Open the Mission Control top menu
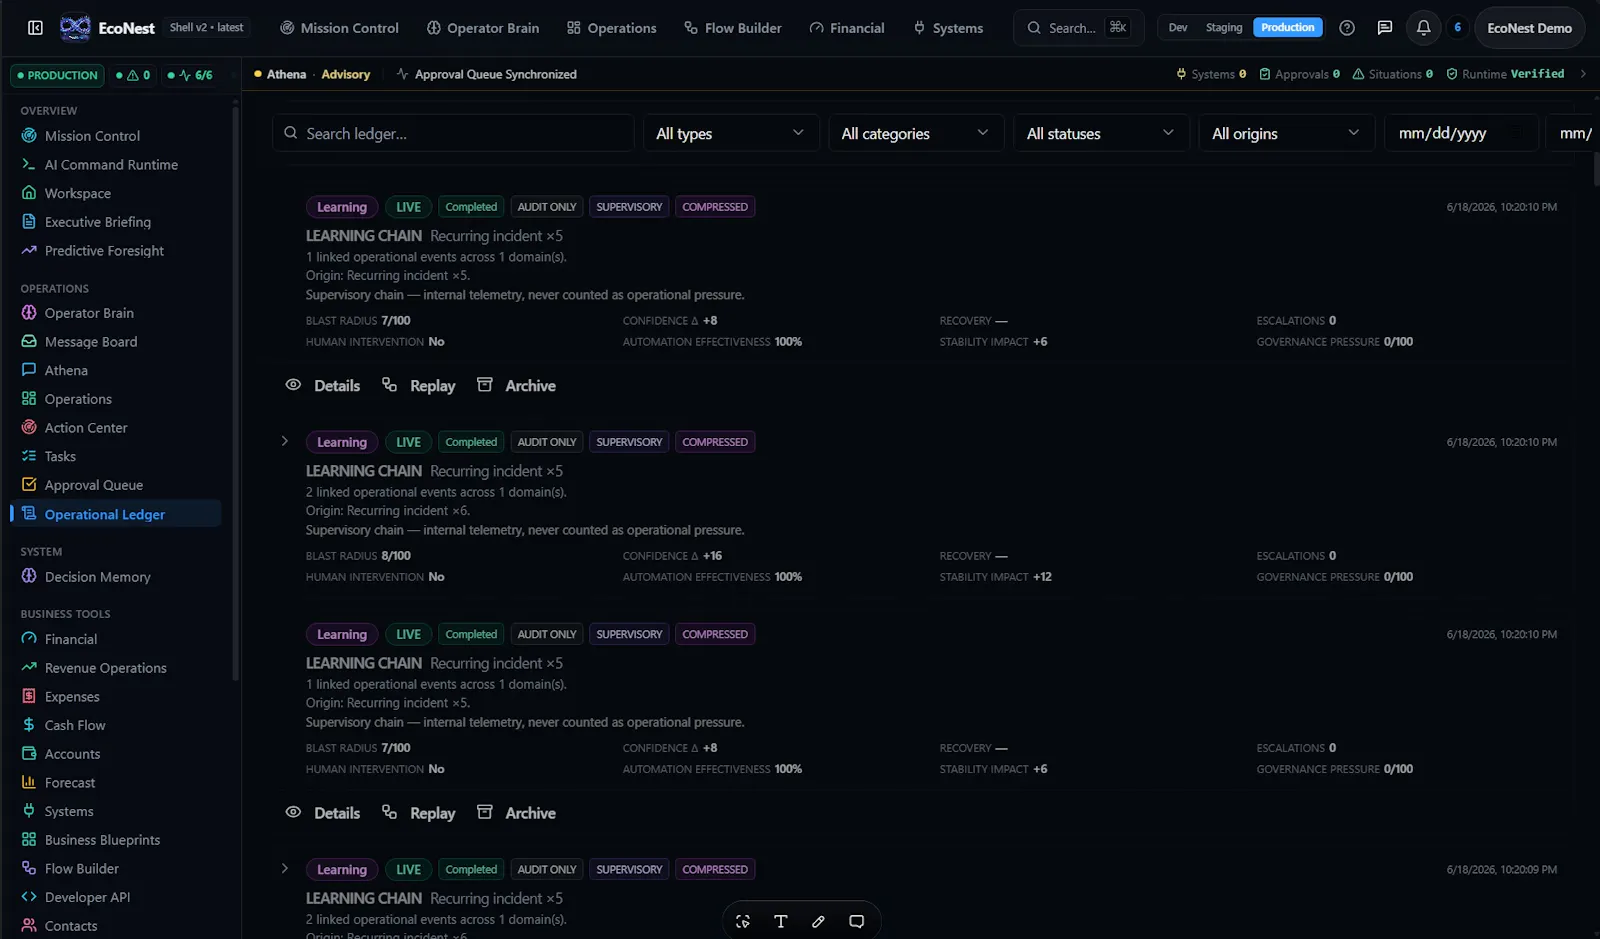The width and height of the screenshot is (1600, 939). click(339, 28)
